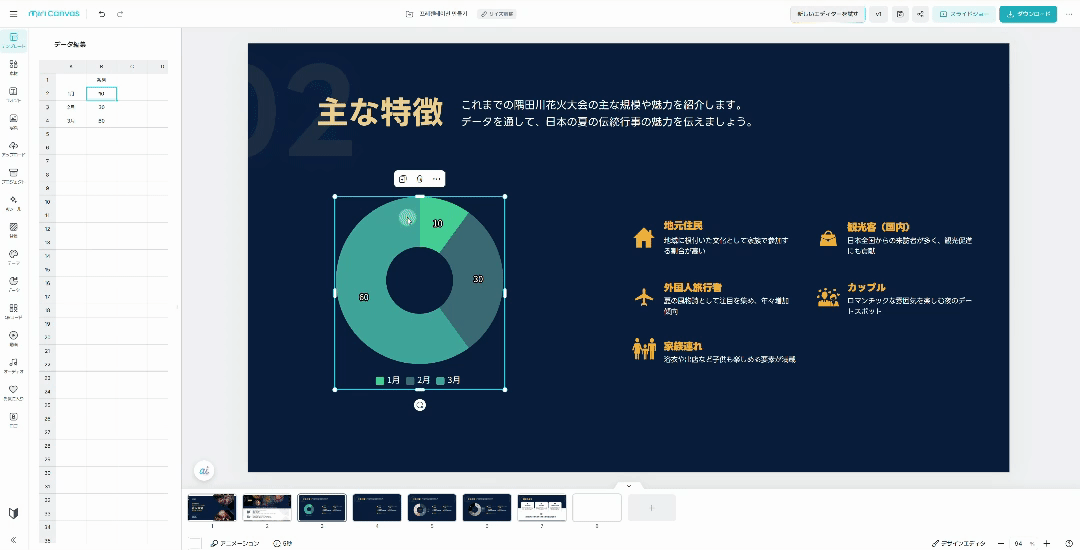
Task: Select the selected cell with value 10
Action: (x=101, y=94)
